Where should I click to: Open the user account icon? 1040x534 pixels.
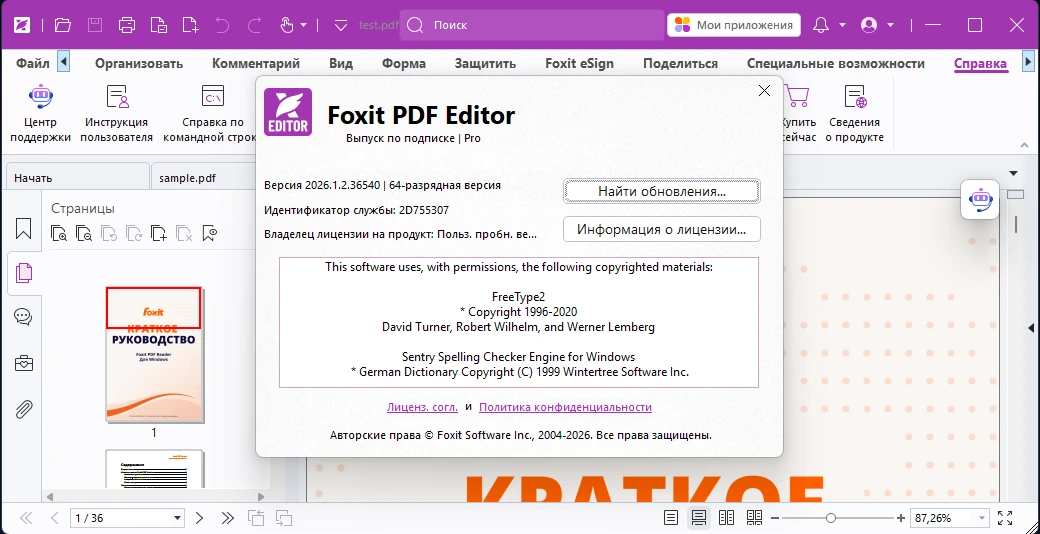[x=869, y=25]
